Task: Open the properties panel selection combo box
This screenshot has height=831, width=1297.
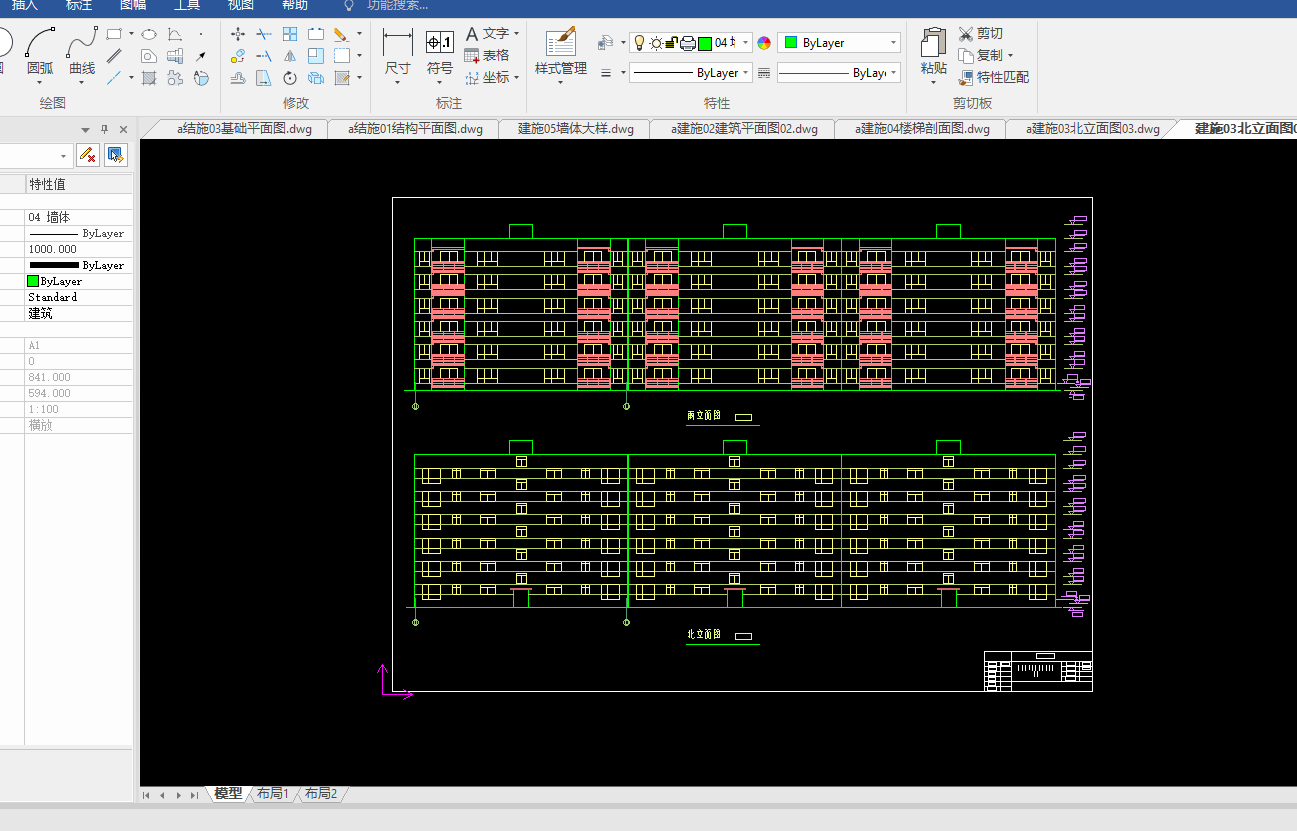Action: (x=36, y=155)
